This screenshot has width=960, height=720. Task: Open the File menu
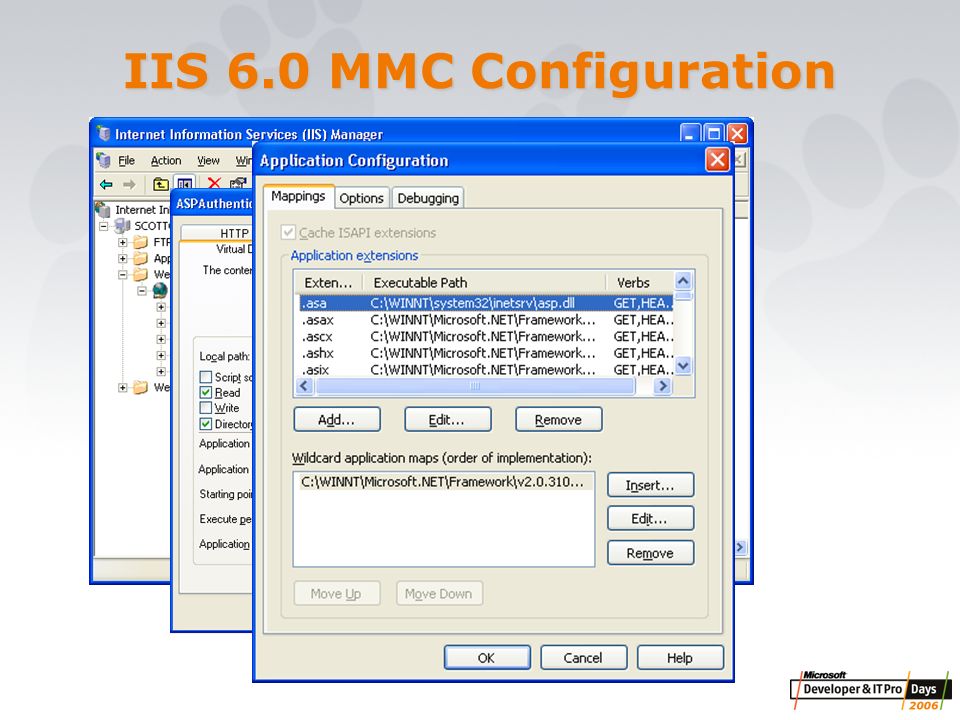tap(127, 160)
